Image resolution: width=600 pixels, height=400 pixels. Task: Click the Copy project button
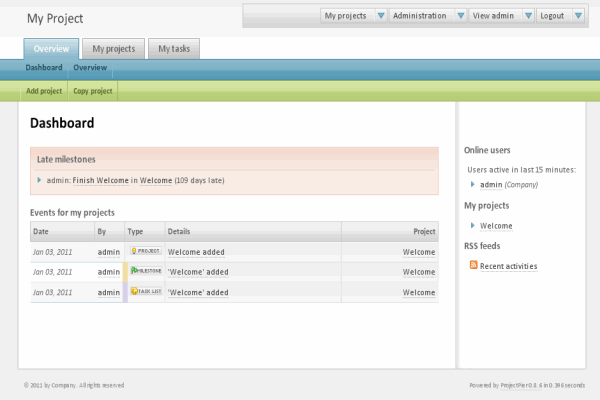tap(93, 91)
